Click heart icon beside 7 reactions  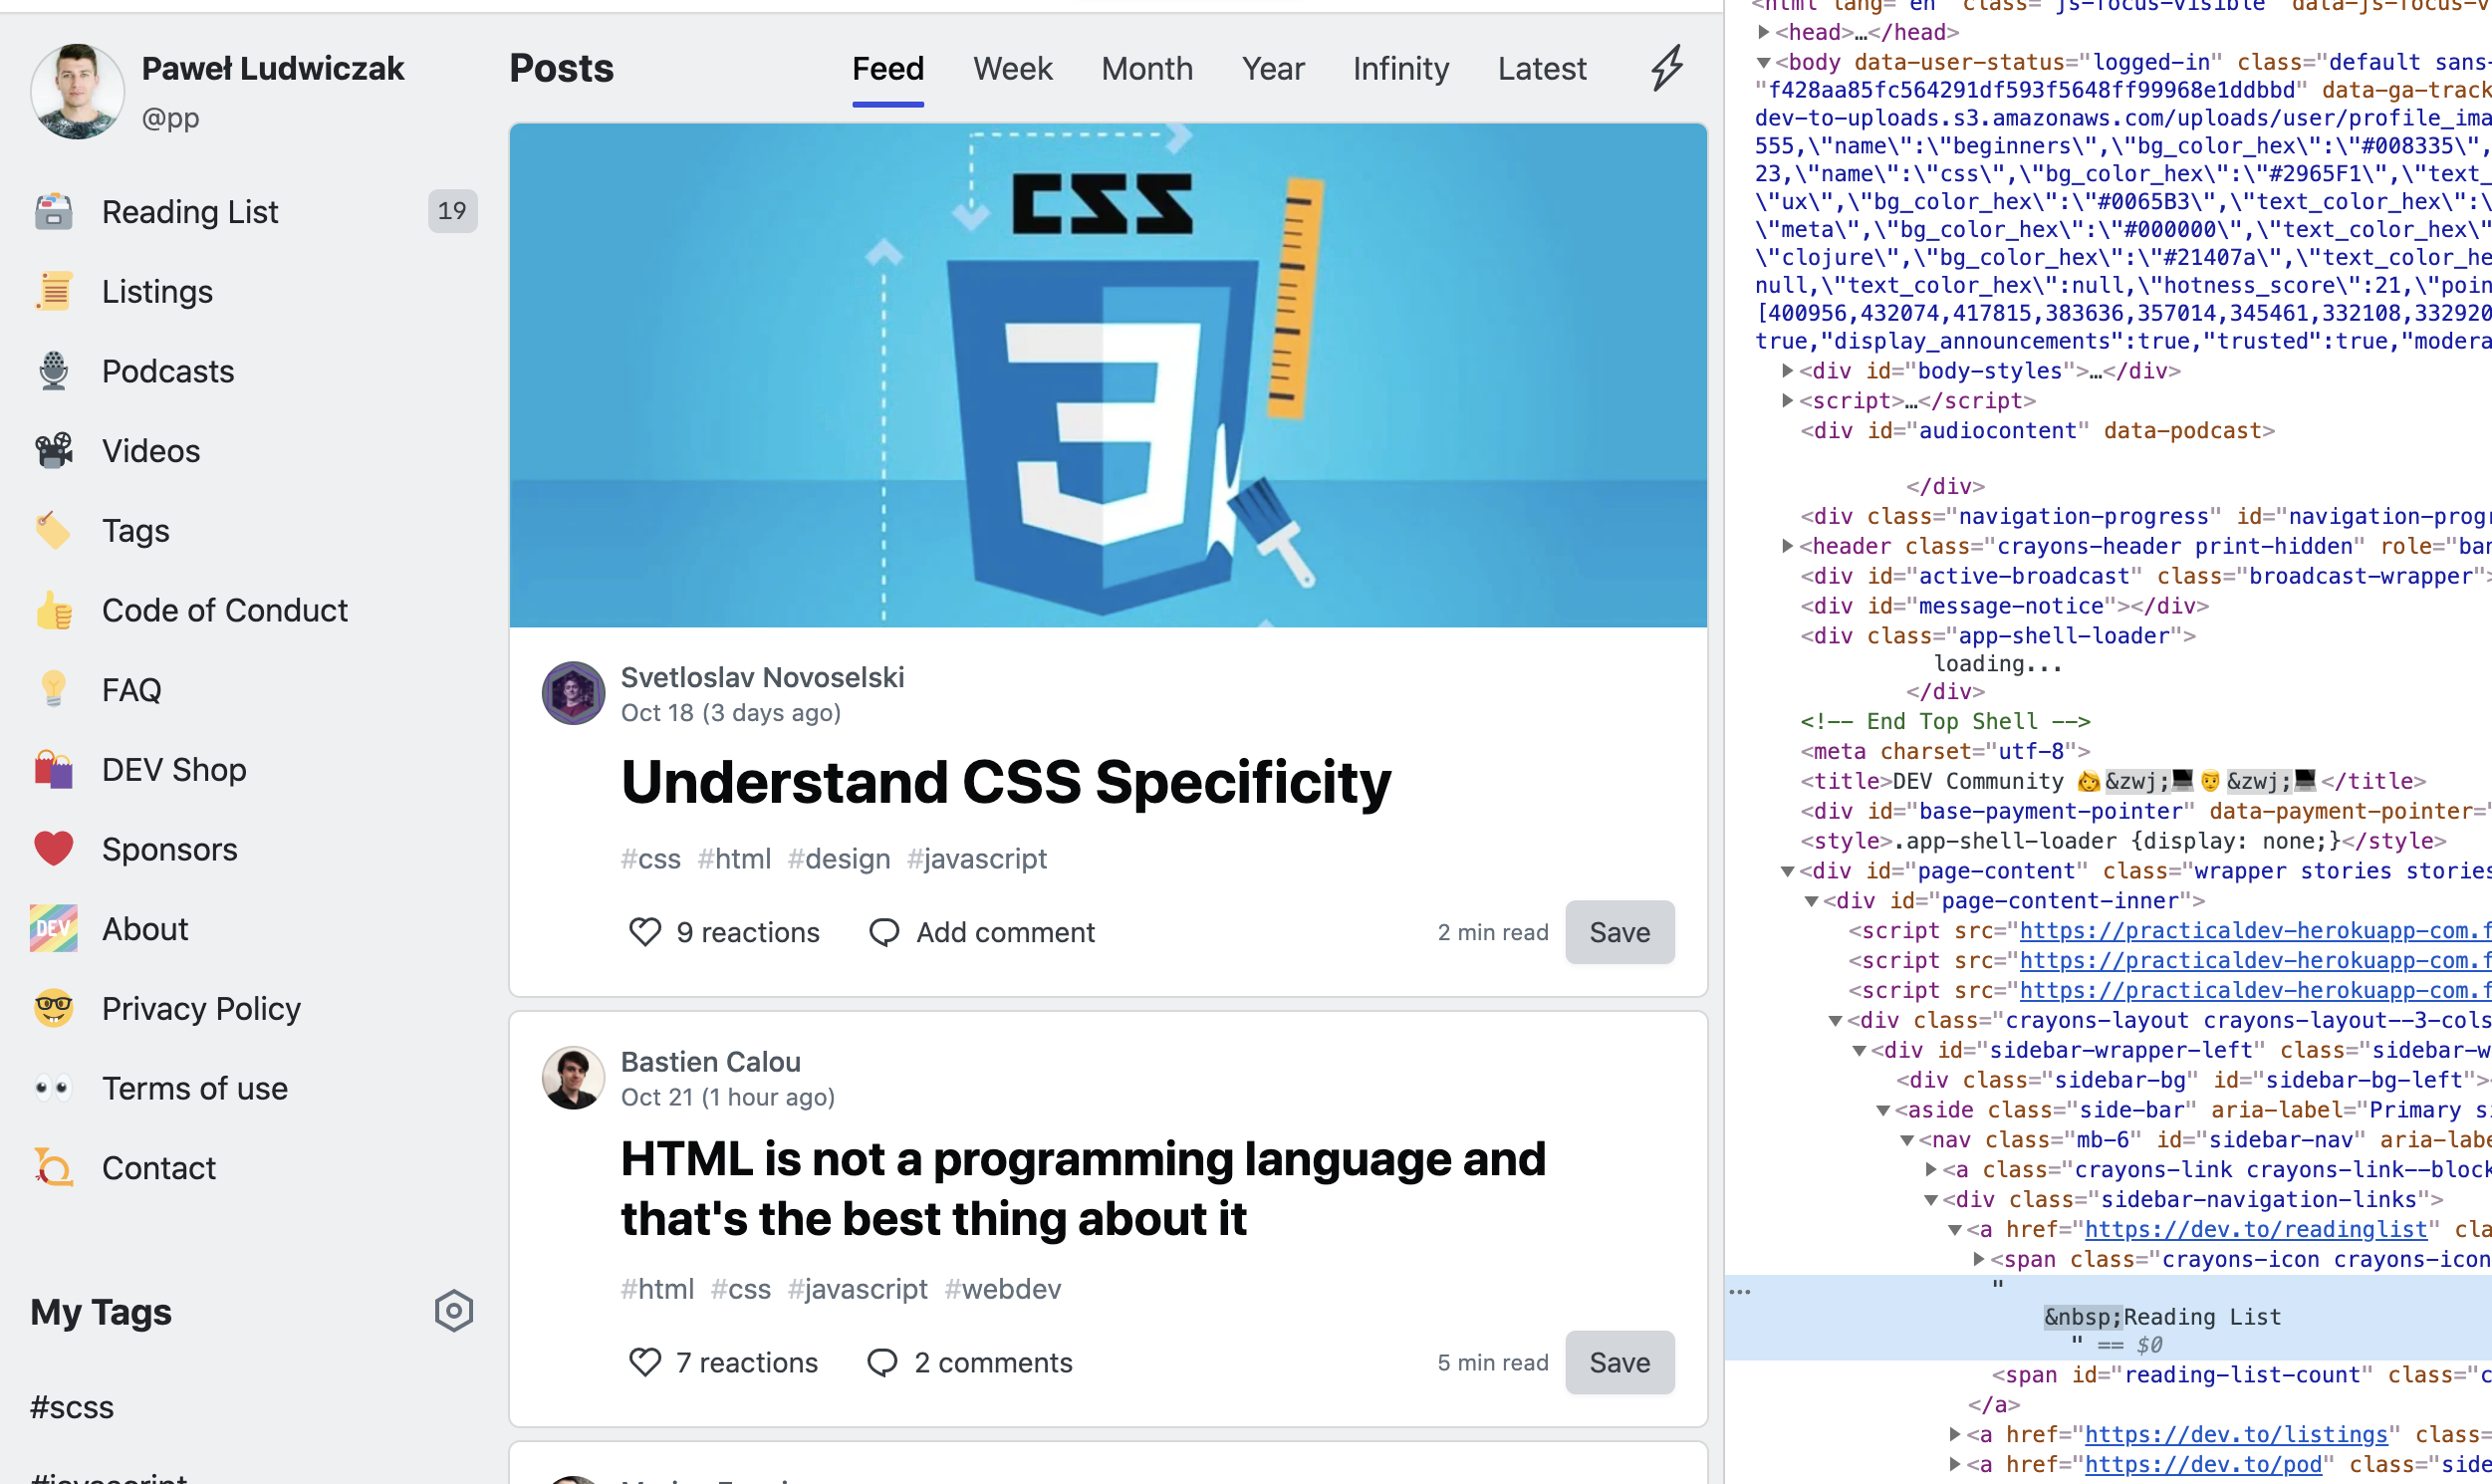pyautogui.click(x=645, y=1362)
